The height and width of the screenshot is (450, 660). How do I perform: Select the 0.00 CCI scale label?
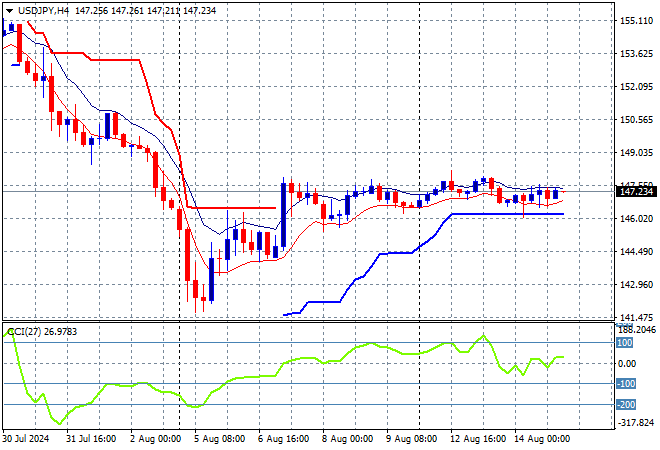tap(627, 364)
